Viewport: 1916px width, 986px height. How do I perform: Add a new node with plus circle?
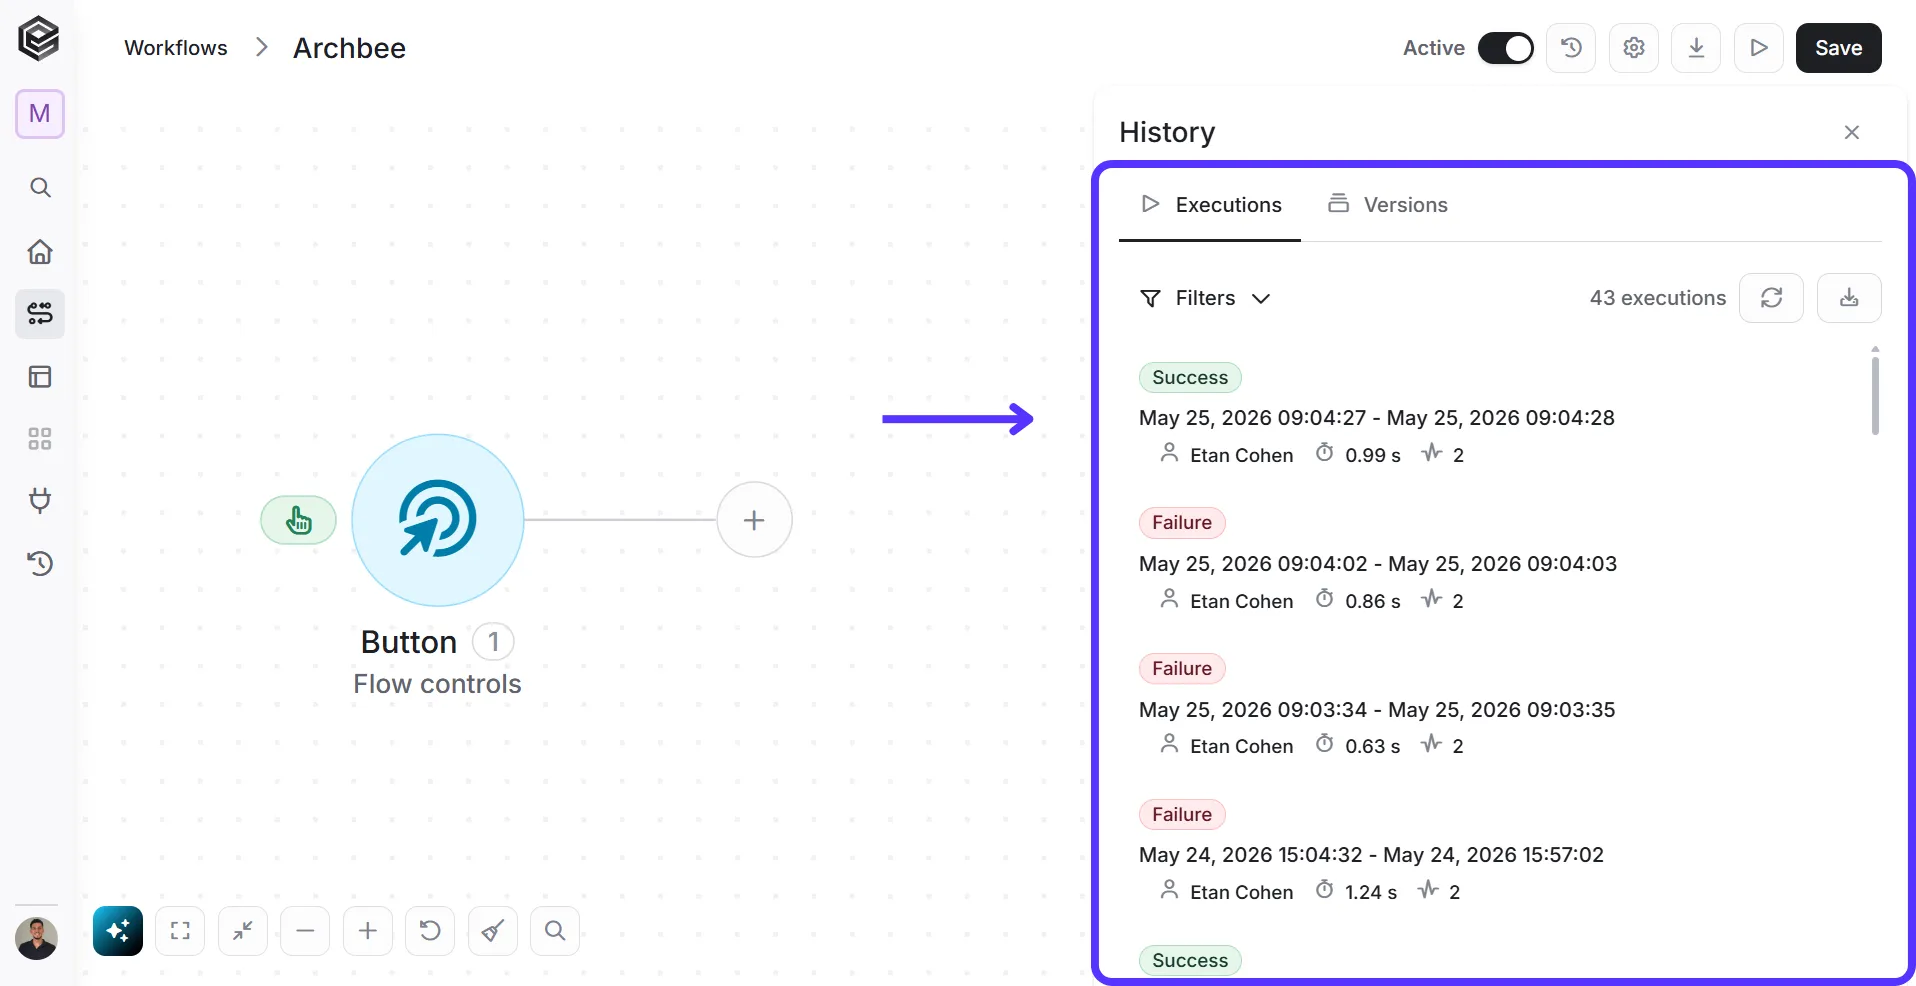click(755, 520)
